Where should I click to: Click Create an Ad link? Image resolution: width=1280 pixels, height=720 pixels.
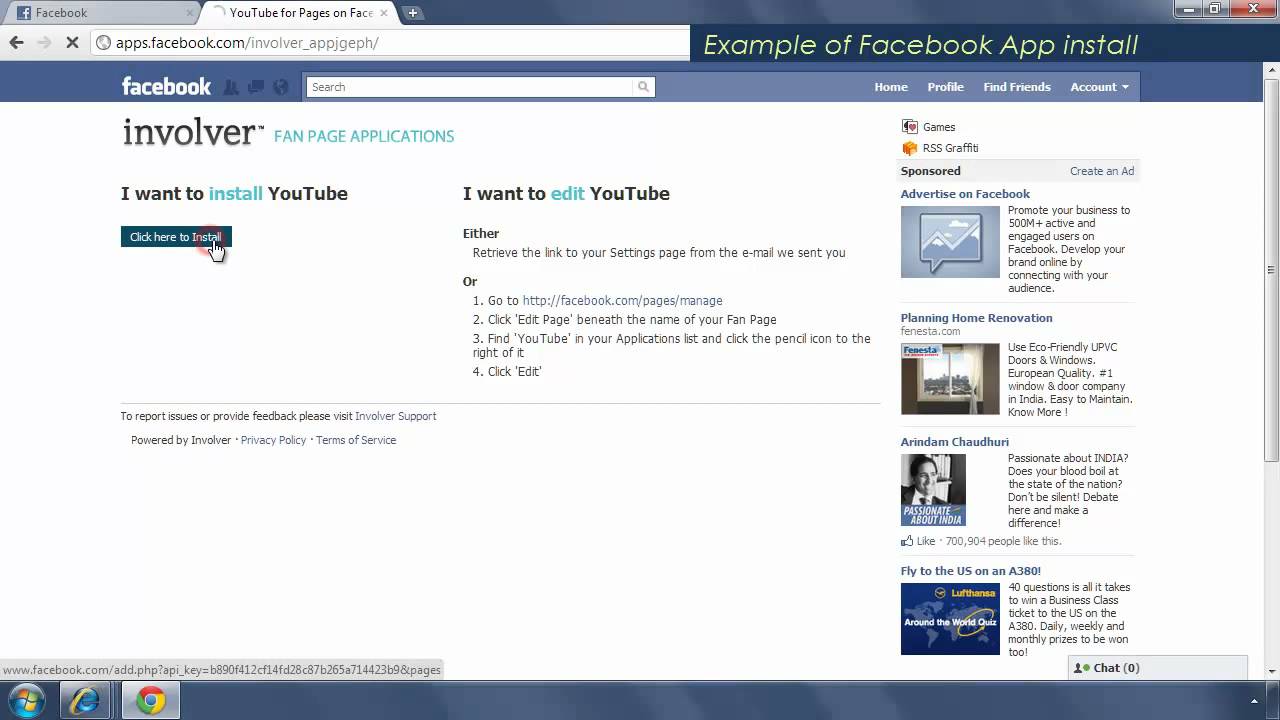point(1102,171)
